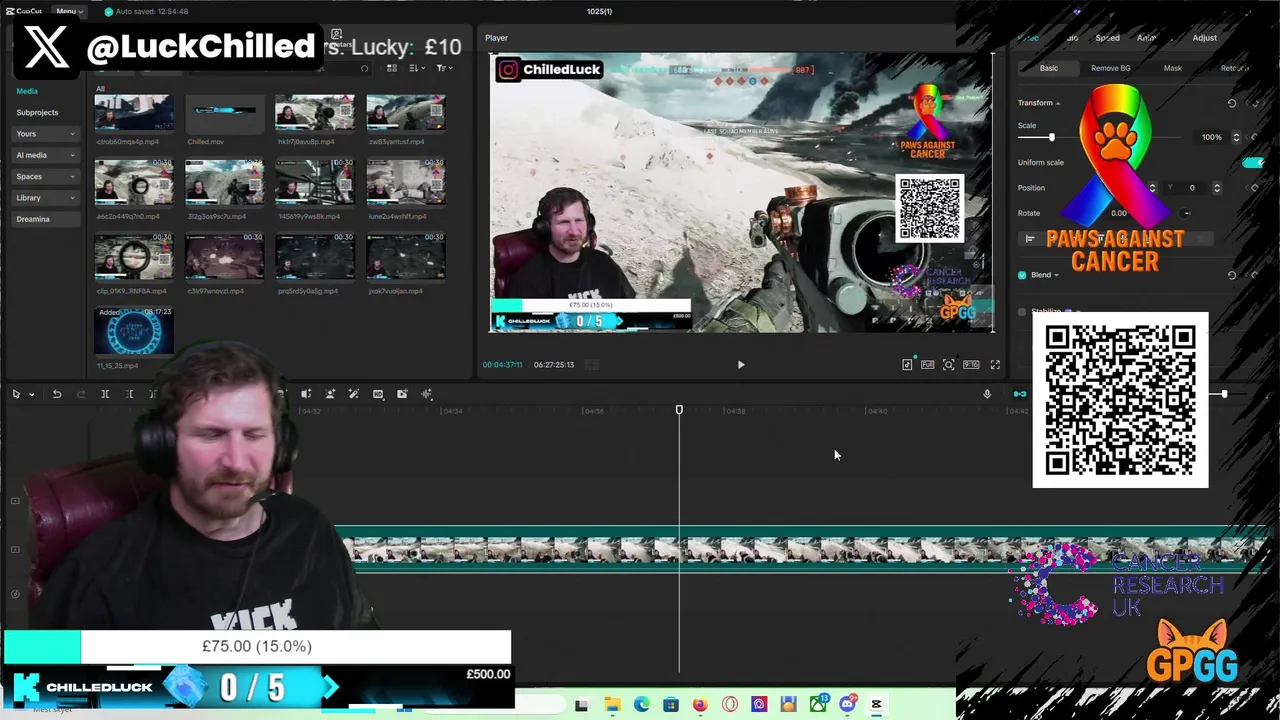1280x720 pixels.
Task: Select the 11_15_25.mp4 added clip thumbnail
Action: (x=134, y=331)
